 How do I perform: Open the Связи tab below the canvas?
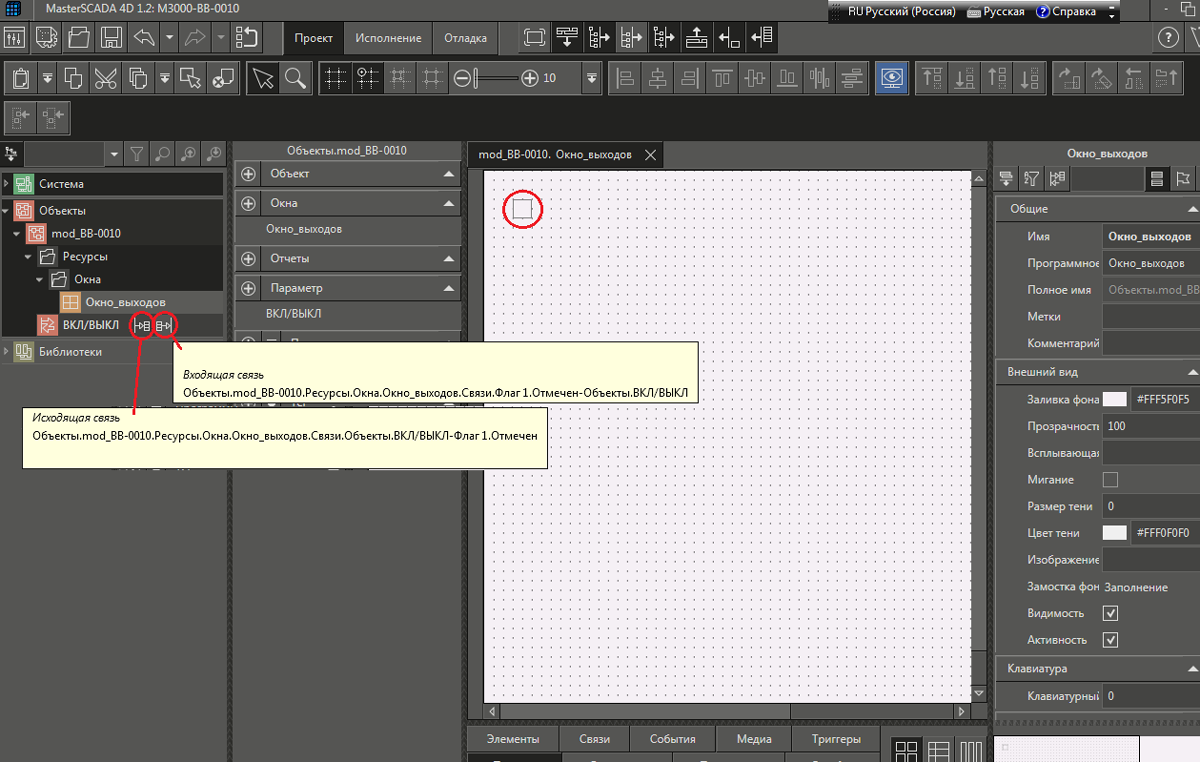(x=594, y=739)
